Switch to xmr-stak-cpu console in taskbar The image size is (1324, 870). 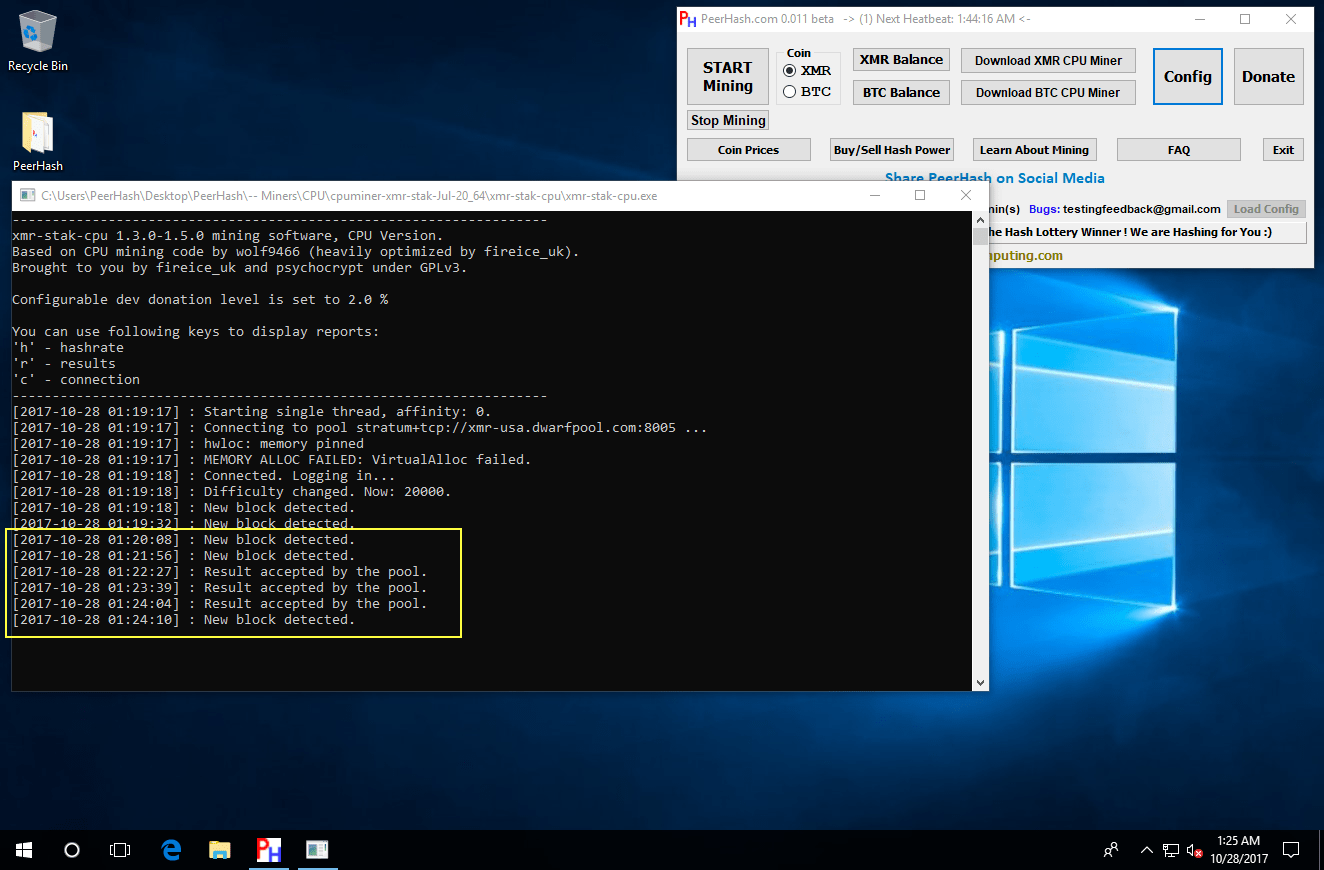click(317, 850)
